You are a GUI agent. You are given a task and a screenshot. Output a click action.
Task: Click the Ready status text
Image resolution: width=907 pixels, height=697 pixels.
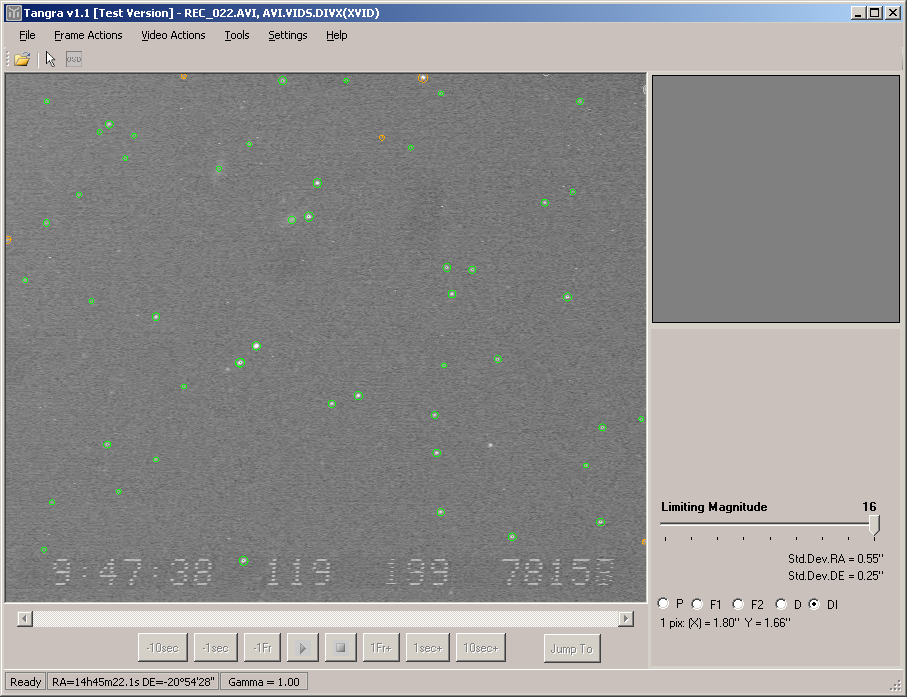[25, 682]
